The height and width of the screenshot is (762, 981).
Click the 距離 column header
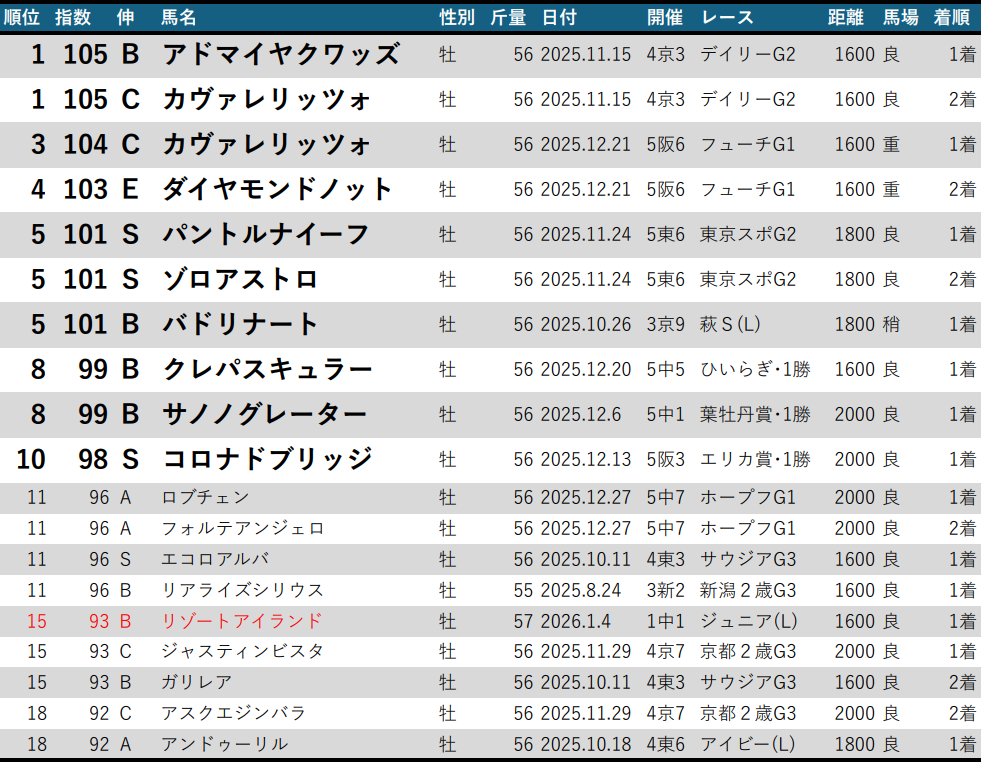[x=846, y=17]
